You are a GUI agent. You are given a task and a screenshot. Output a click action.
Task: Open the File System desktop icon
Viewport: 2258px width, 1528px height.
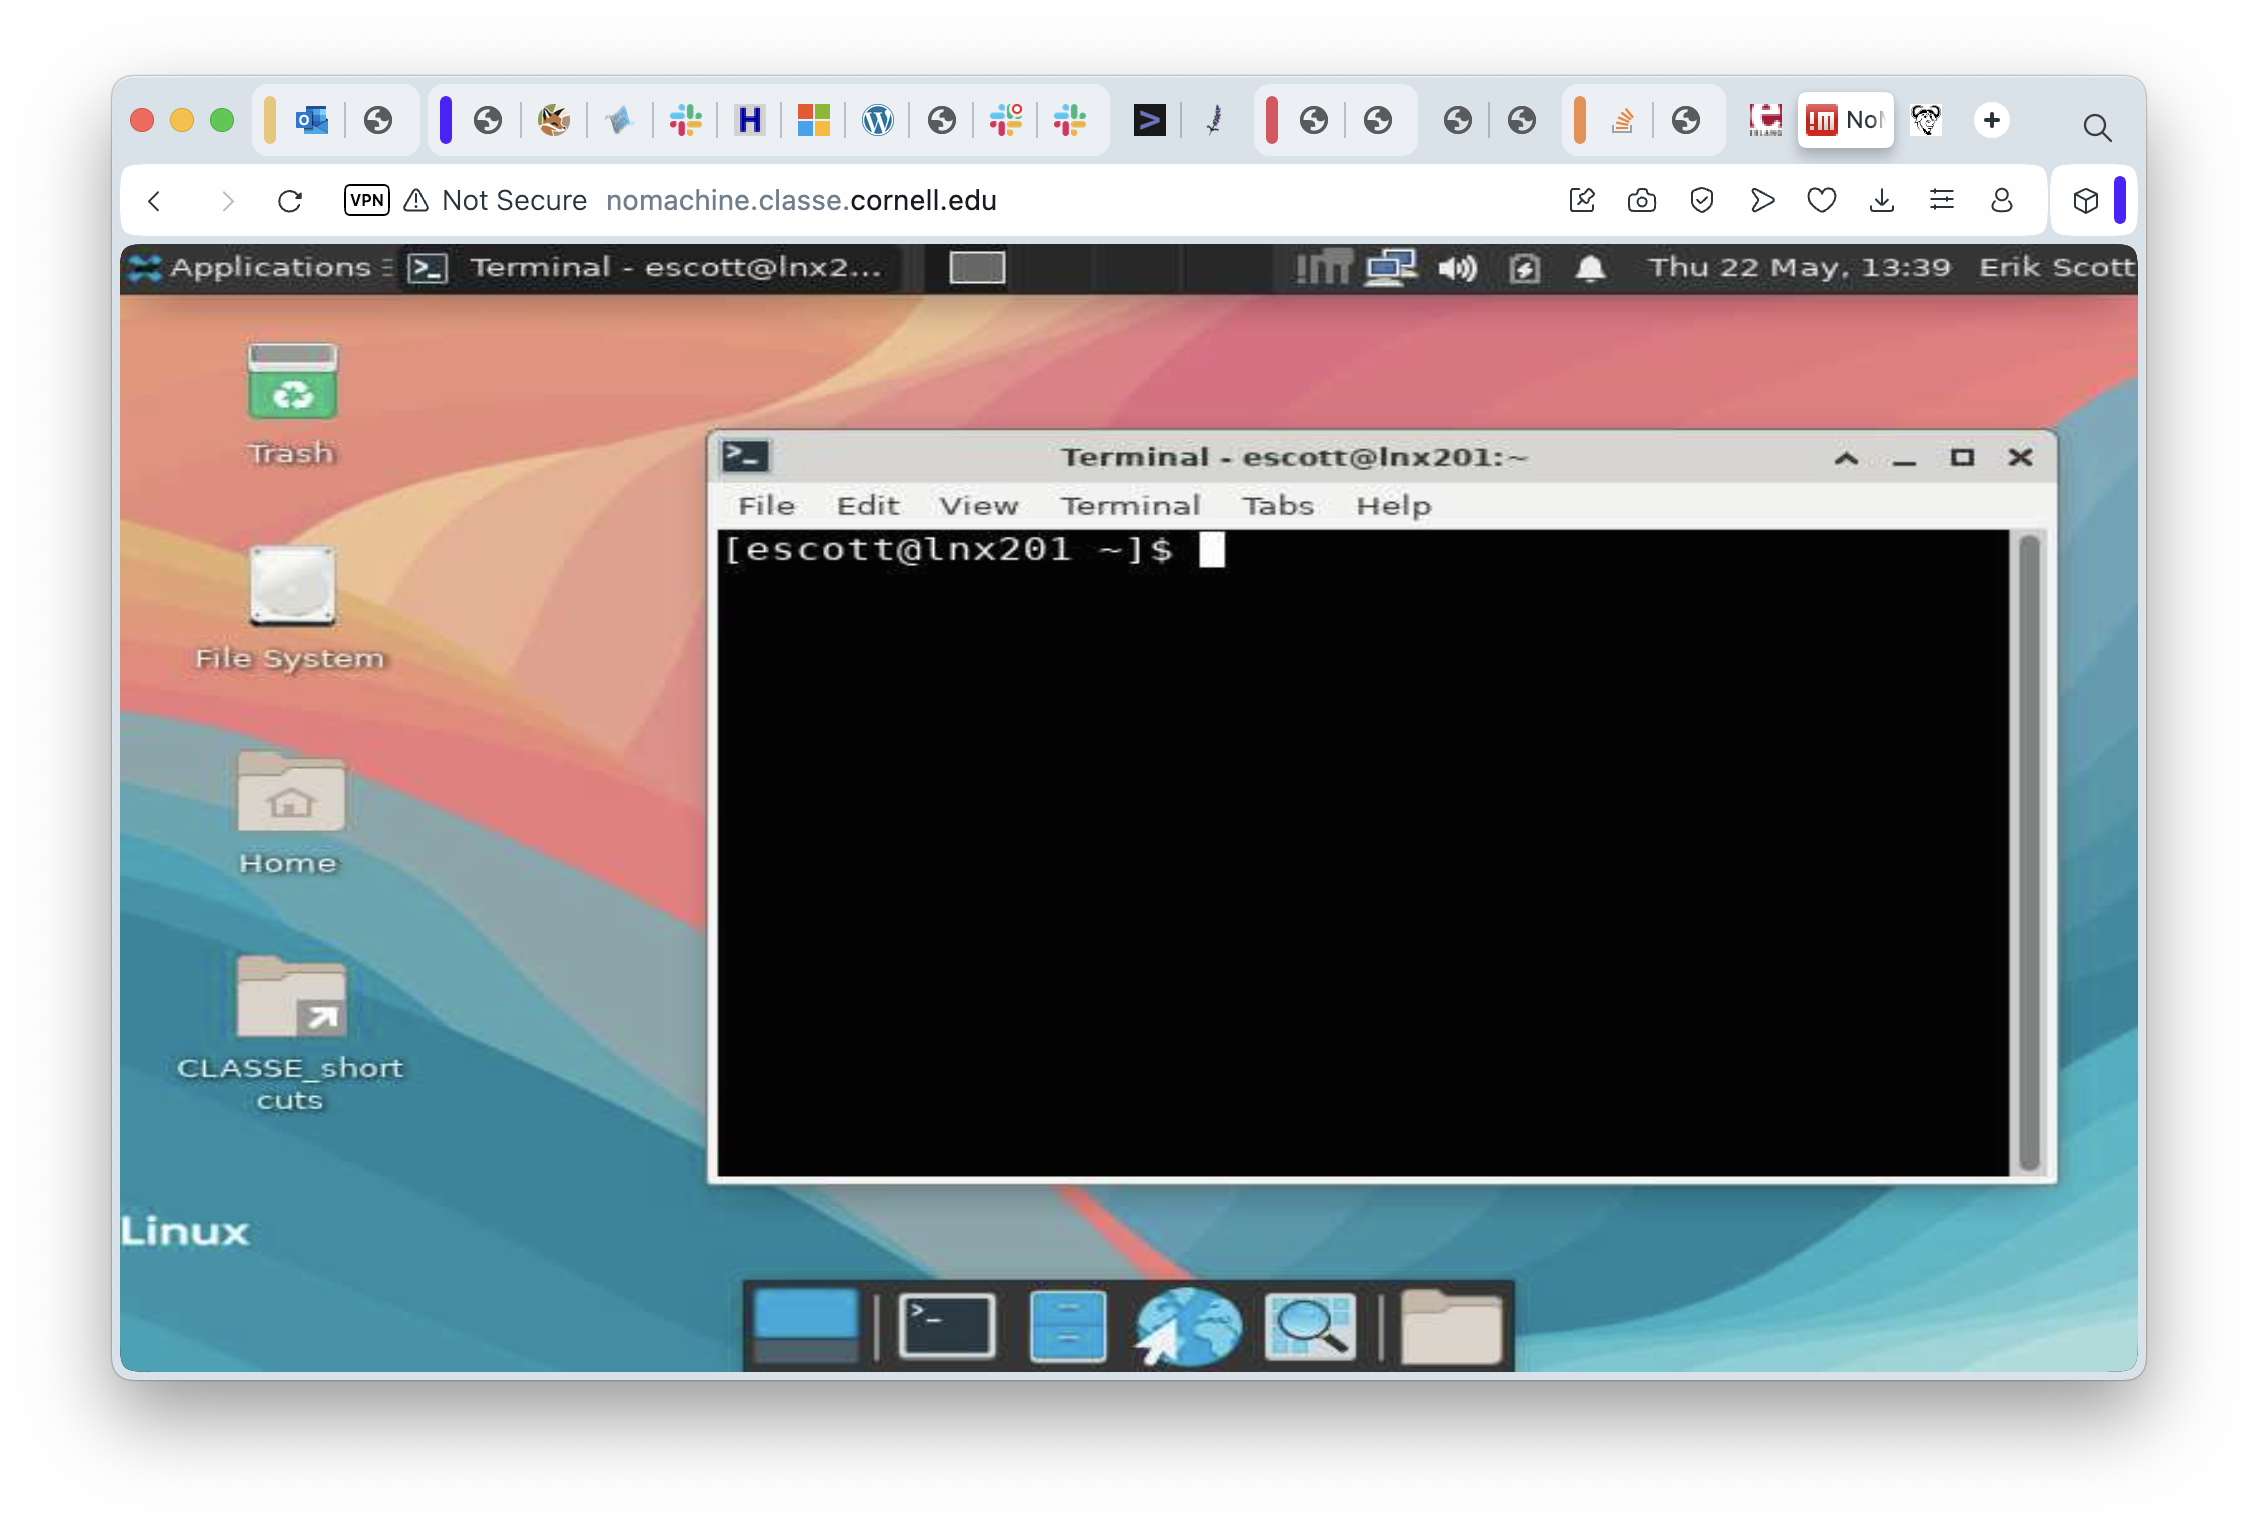pyautogui.click(x=292, y=586)
